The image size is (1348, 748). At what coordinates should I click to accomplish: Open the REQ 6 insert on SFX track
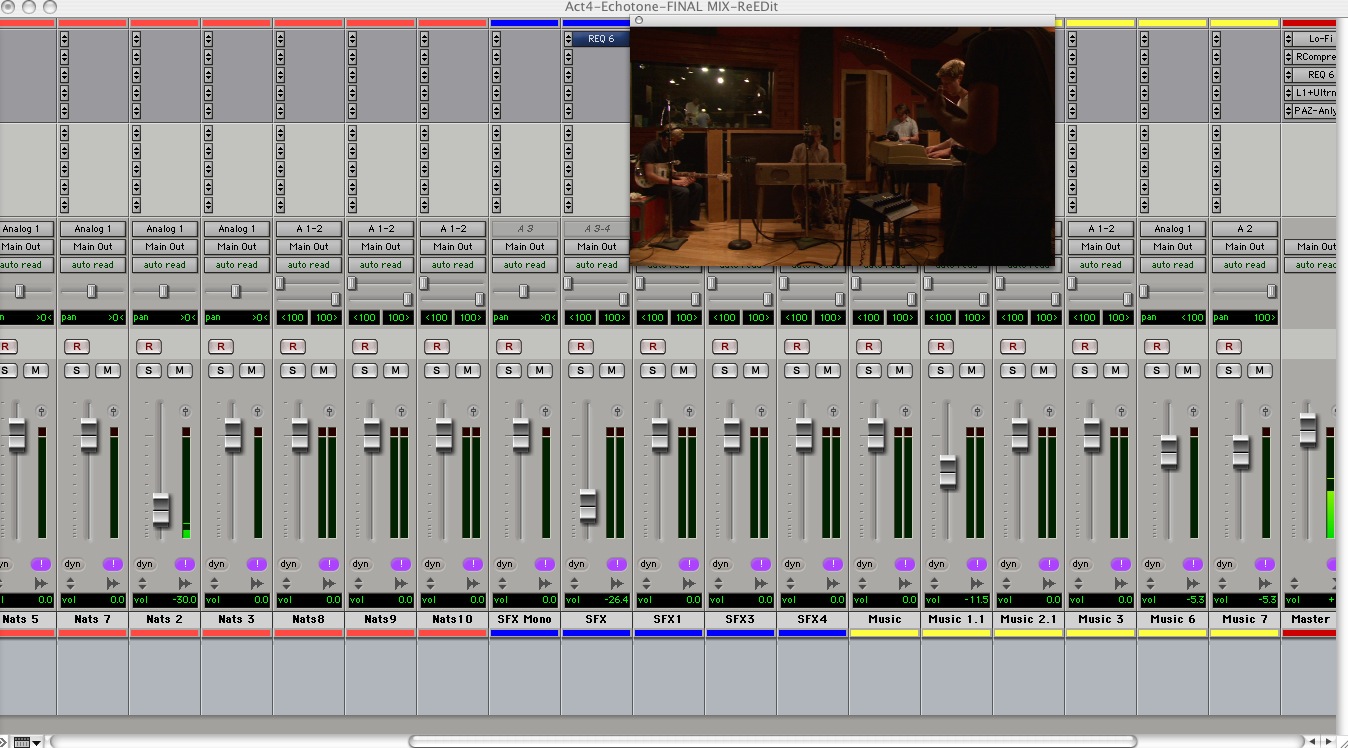click(x=602, y=39)
